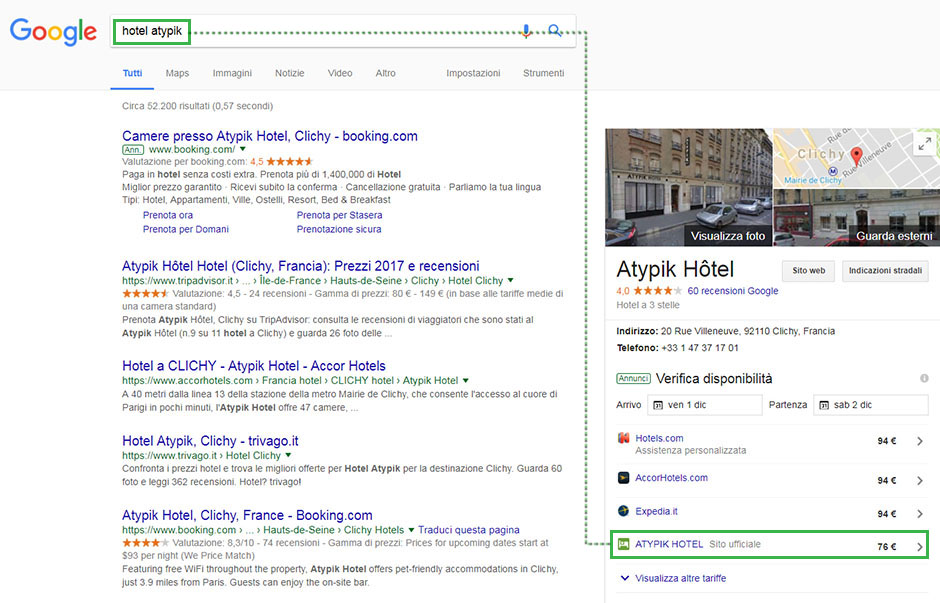This screenshot has width=940, height=603.
Task: Click the Expedia.it link text
Action: click(656, 511)
